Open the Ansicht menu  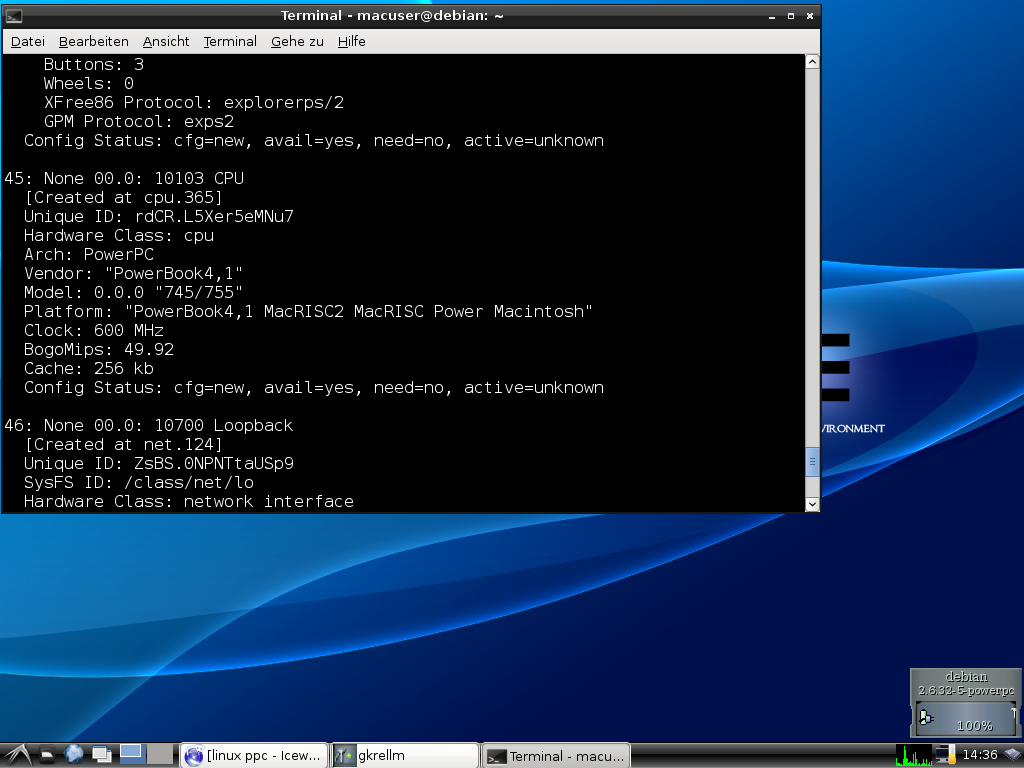166,42
